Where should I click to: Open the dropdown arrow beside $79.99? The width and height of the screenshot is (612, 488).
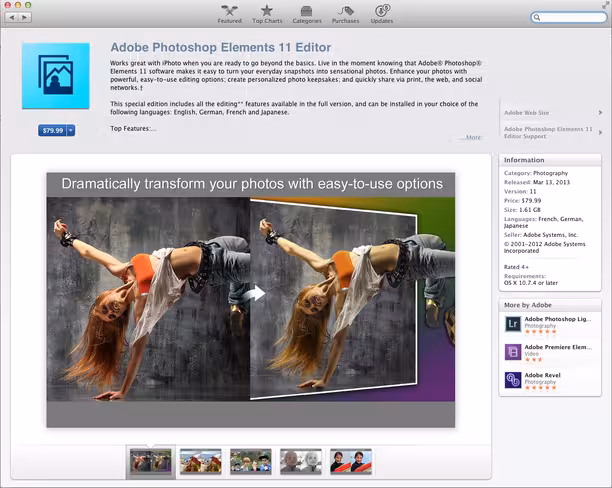71,130
